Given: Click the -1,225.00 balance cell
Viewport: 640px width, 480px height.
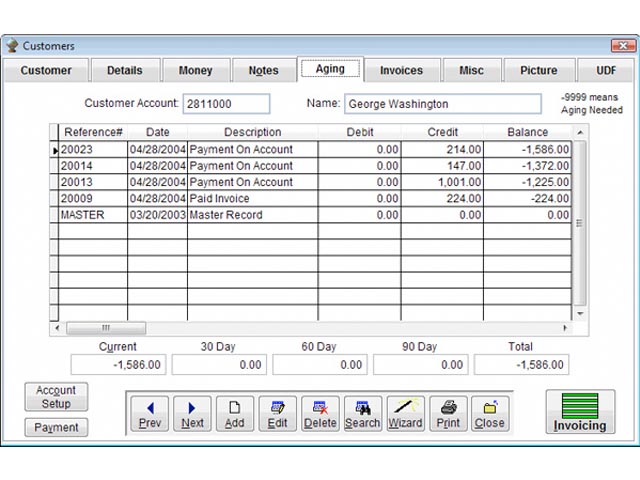Looking at the screenshot, I should (x=527, y=182).
